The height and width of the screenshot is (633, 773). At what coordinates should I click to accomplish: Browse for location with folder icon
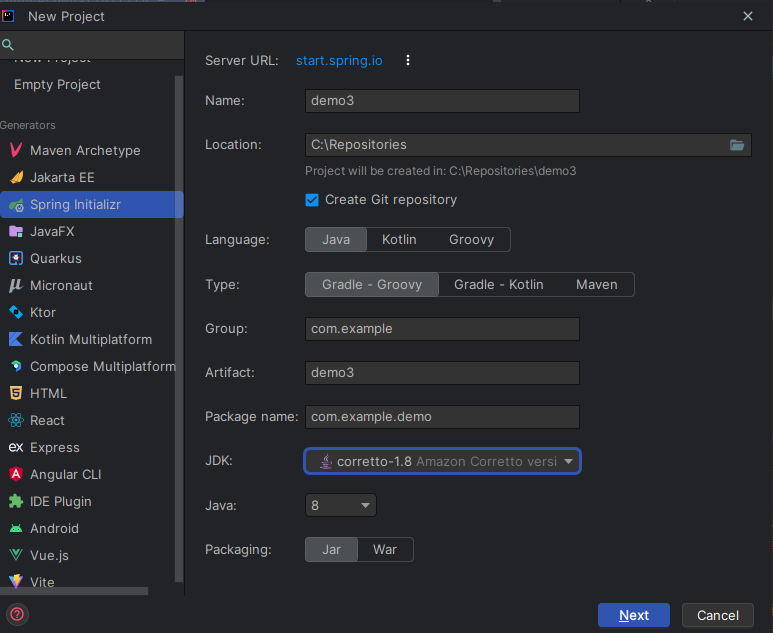tap(737, 145)
